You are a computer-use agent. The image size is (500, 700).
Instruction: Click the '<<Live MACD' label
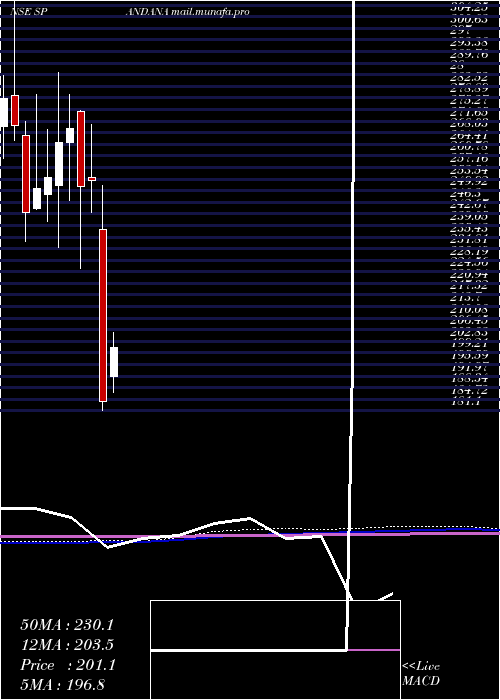pyautogui.click(x=421, y=674)
